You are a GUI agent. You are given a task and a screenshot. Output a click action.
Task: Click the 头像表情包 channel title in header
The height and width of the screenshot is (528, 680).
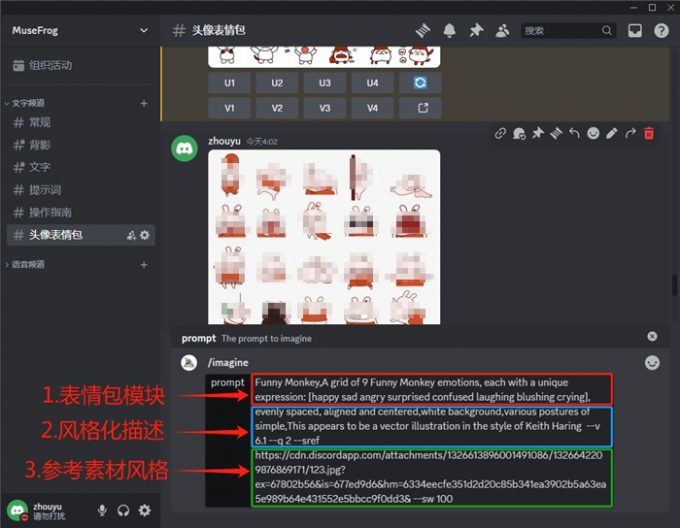pos(219,30)
